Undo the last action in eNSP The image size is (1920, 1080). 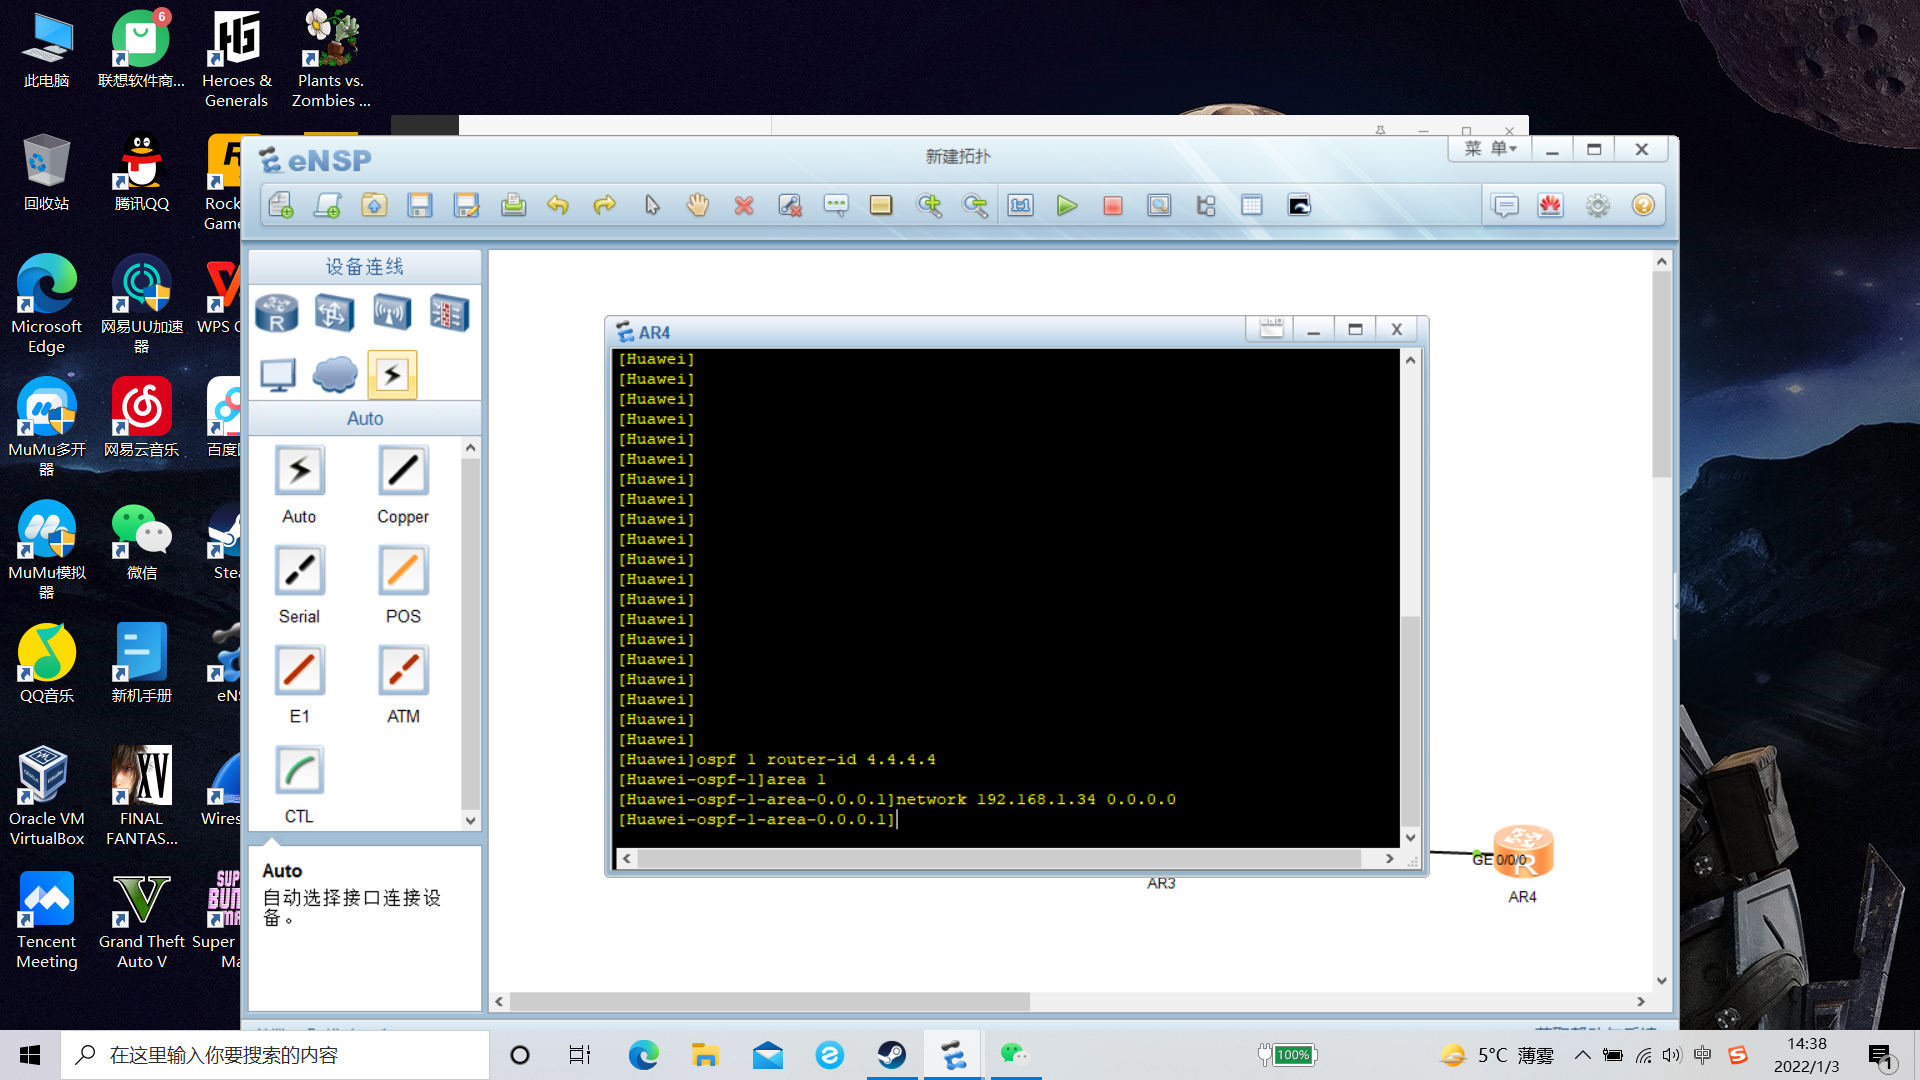click(558, 205)
